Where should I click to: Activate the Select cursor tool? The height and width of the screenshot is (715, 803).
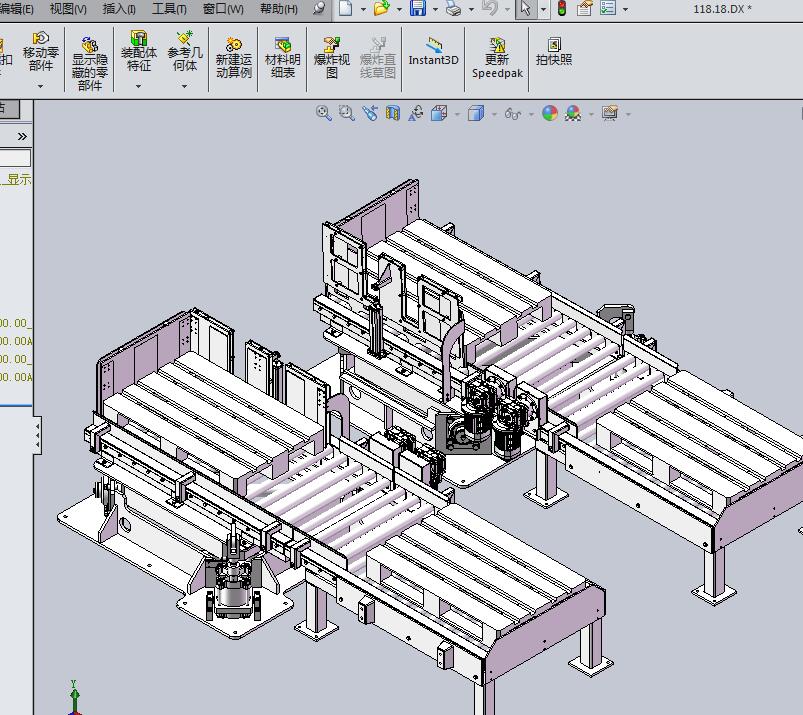click(x=525, y=9)
